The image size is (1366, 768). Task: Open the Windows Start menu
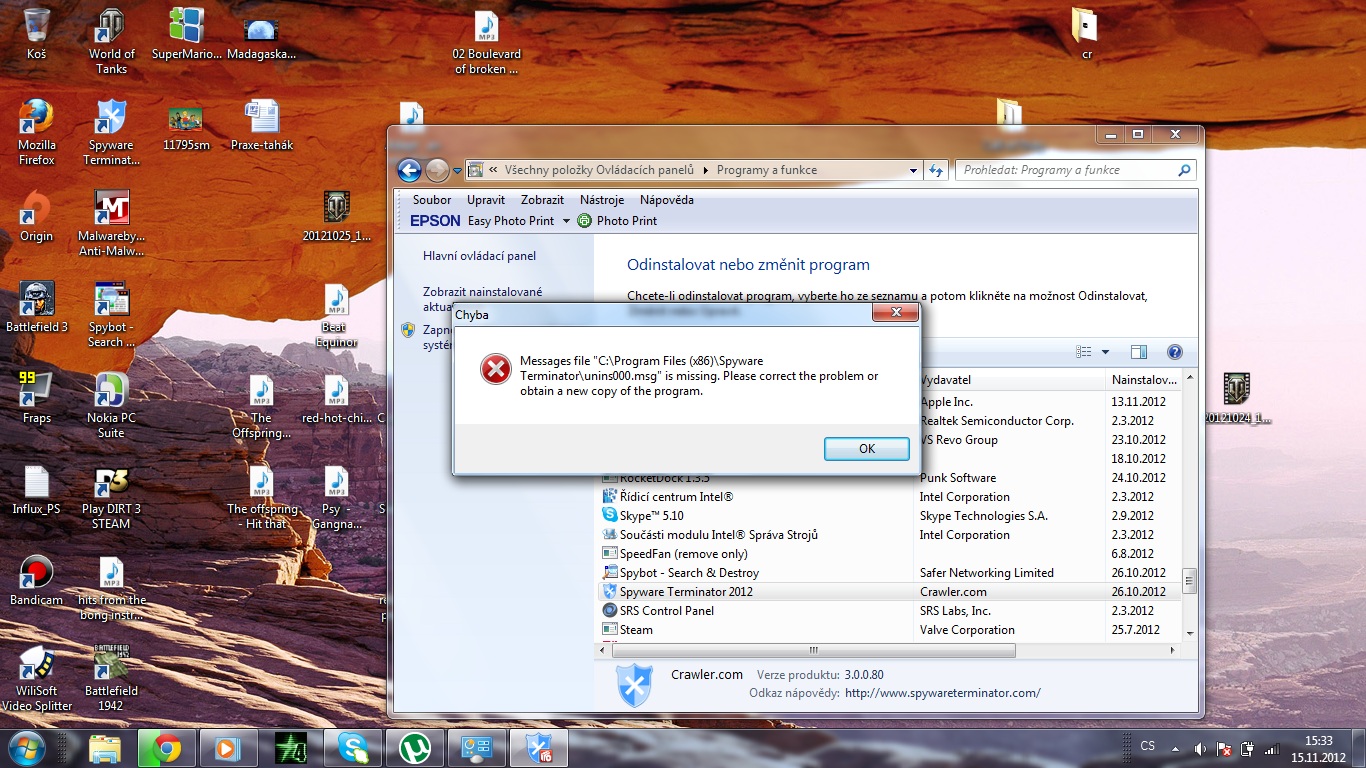(27, 748)
